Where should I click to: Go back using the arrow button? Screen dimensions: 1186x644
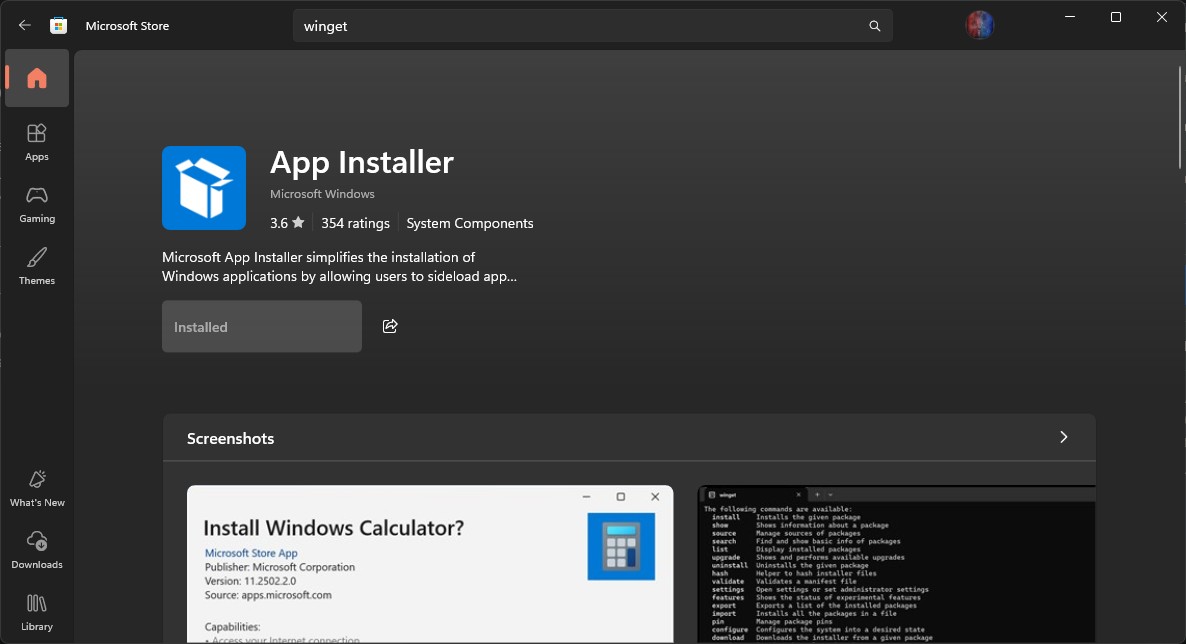point(24,25)
